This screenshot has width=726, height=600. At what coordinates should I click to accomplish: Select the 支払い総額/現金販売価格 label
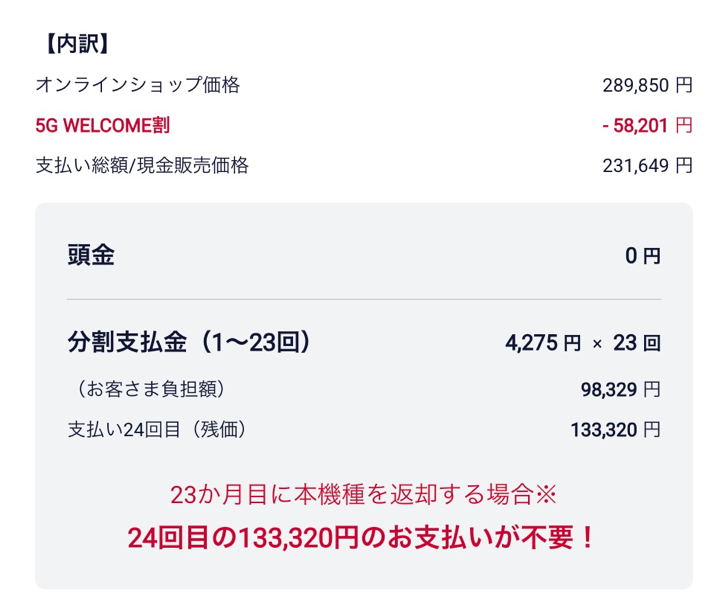[141, 165]
